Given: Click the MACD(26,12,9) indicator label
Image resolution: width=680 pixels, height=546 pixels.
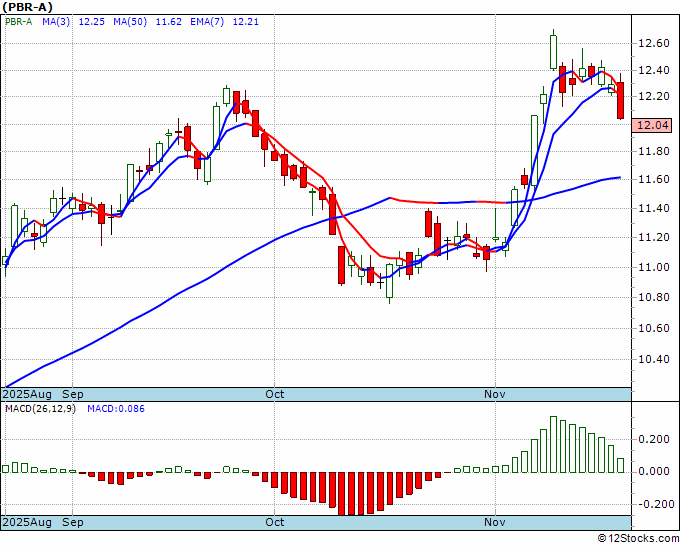Looking at the screenshot, I should pyautogui.click(x=40, y=409).
